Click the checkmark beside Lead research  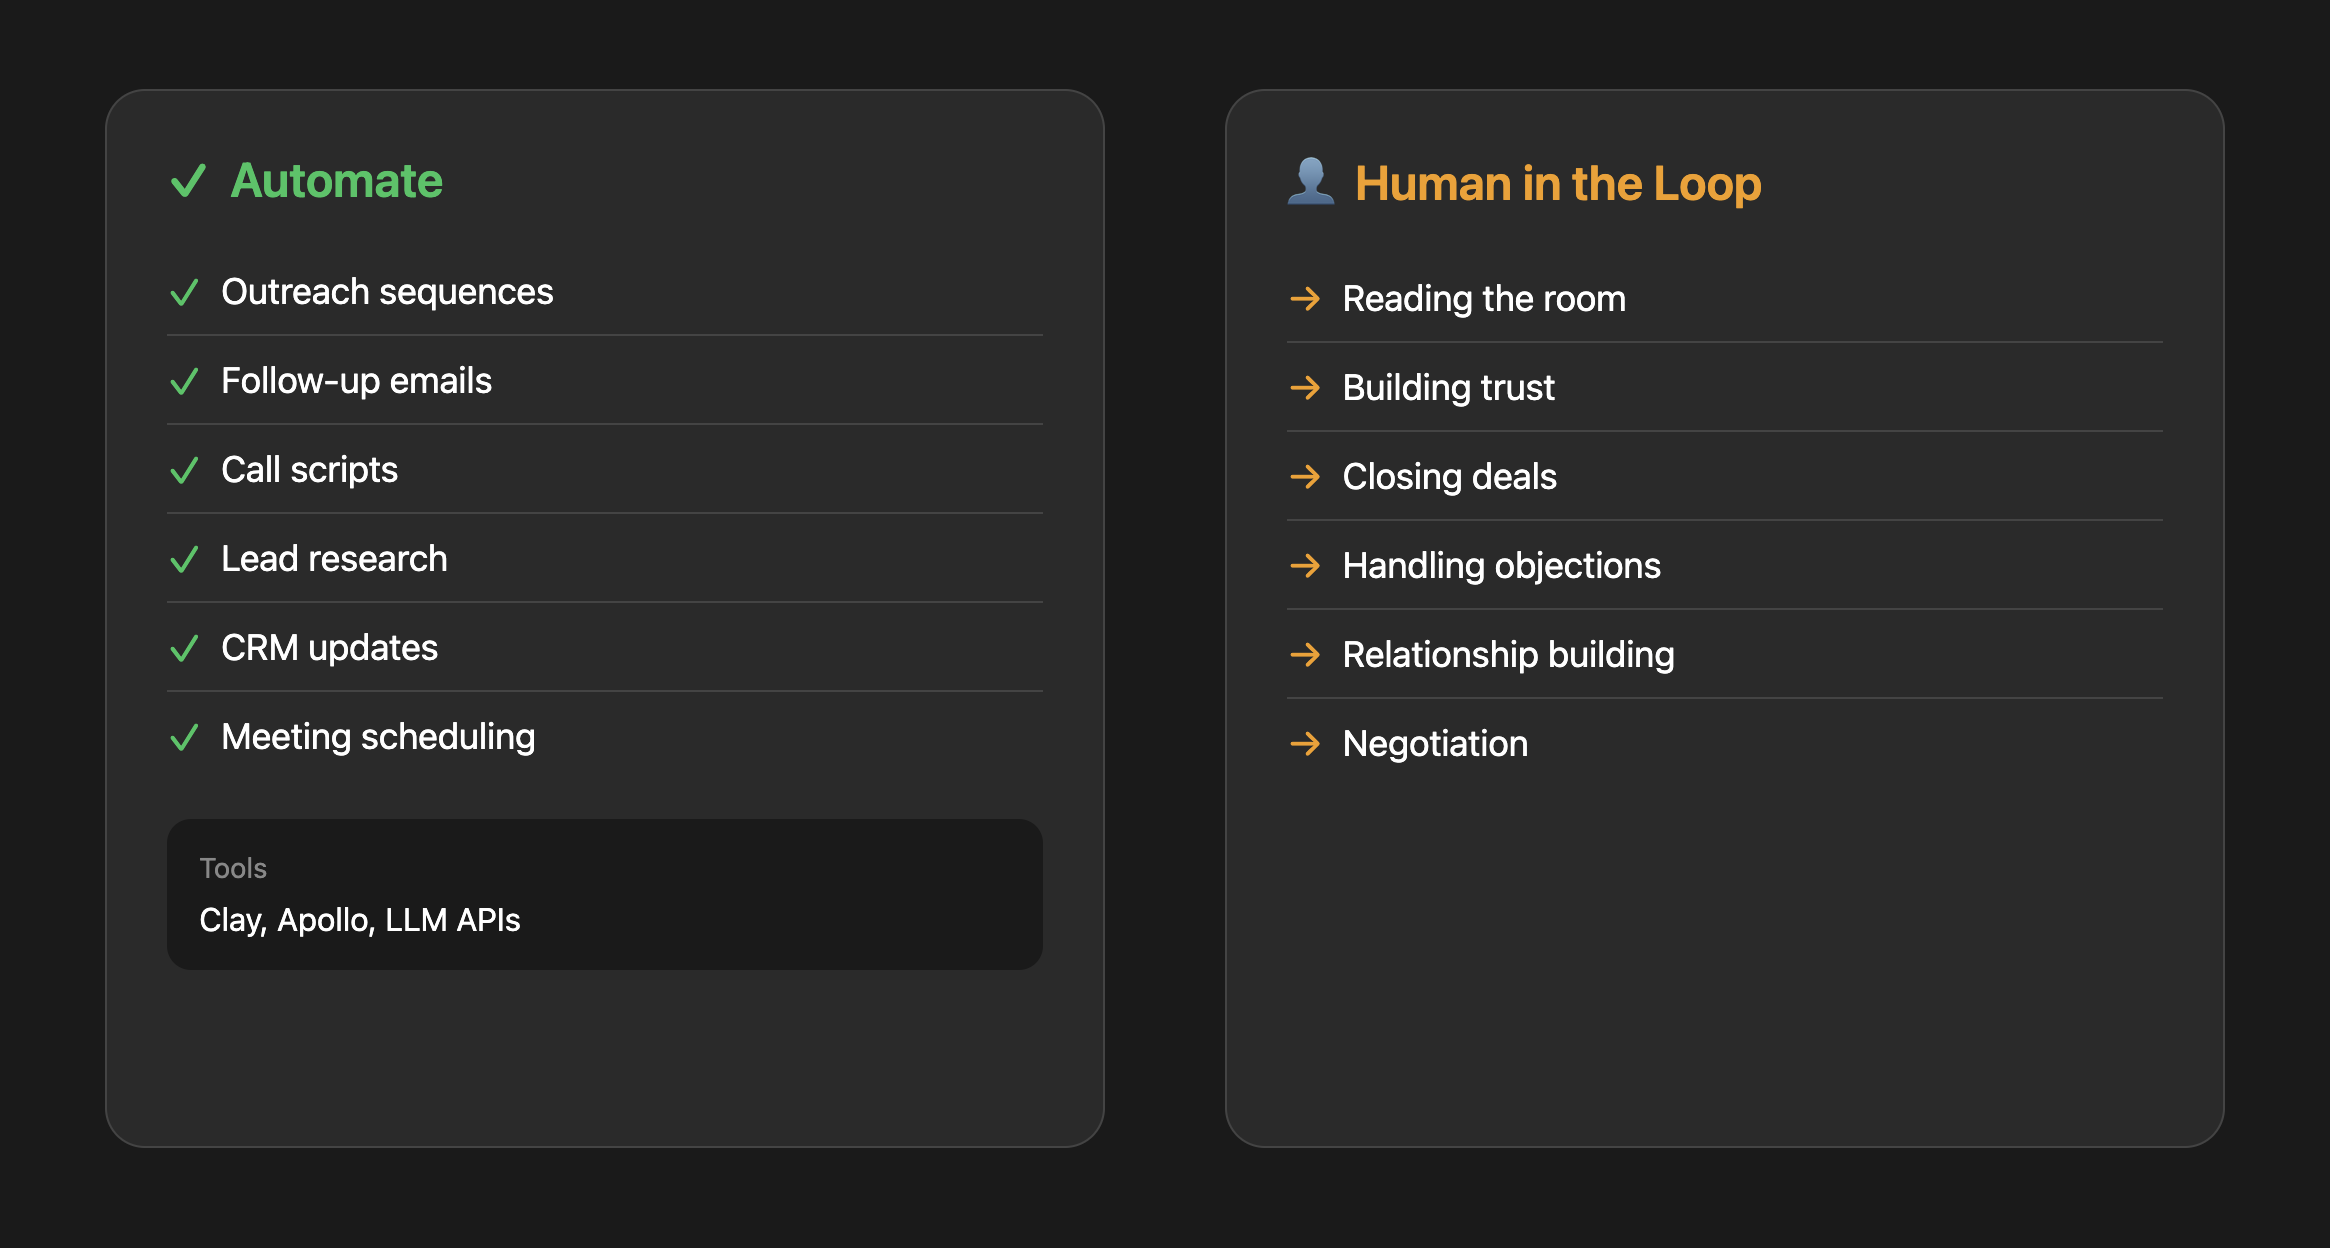coord(184,560)
